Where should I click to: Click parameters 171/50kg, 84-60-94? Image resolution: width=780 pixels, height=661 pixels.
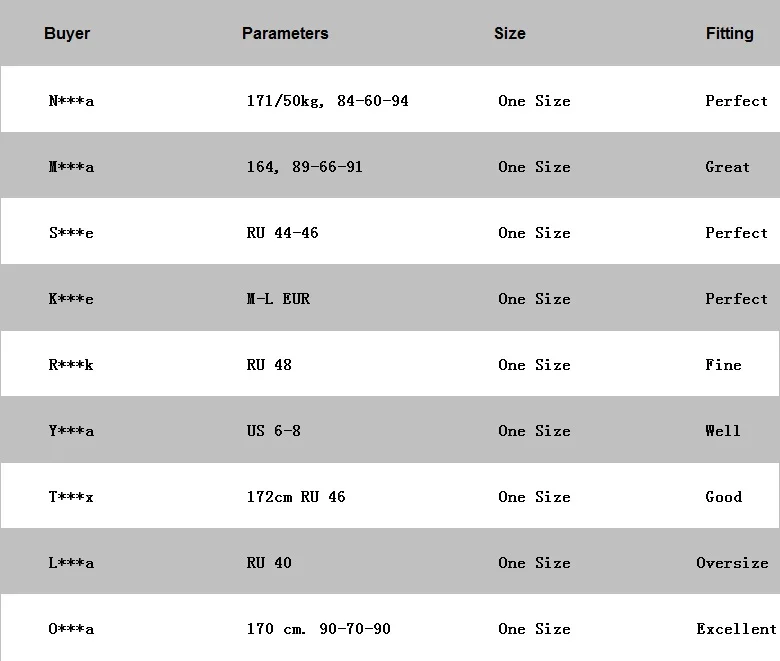click(x=327, y=101)
